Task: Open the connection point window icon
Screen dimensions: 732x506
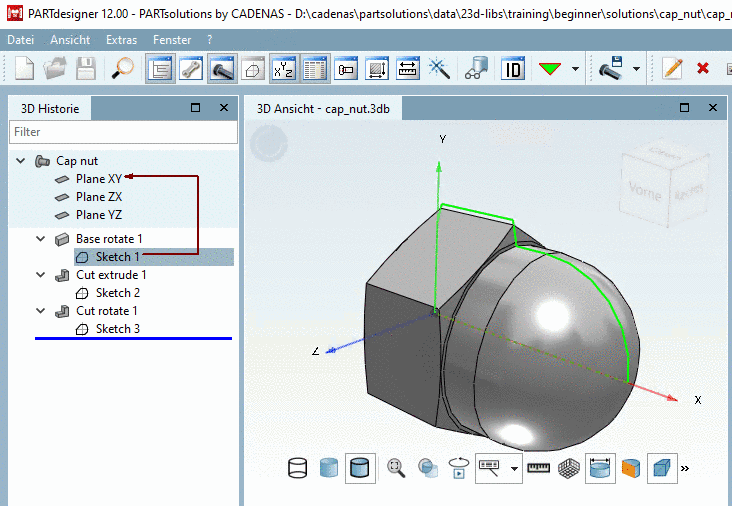Action: 346,69
